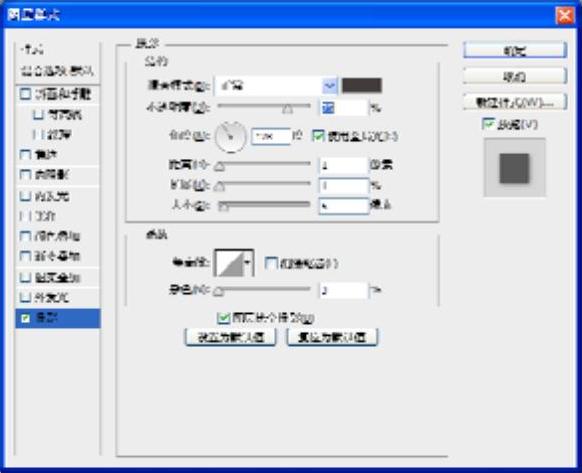Click the Opacity slider track
Image resolution: width=582 pixels, height=473 pixels.
(264, 106)
